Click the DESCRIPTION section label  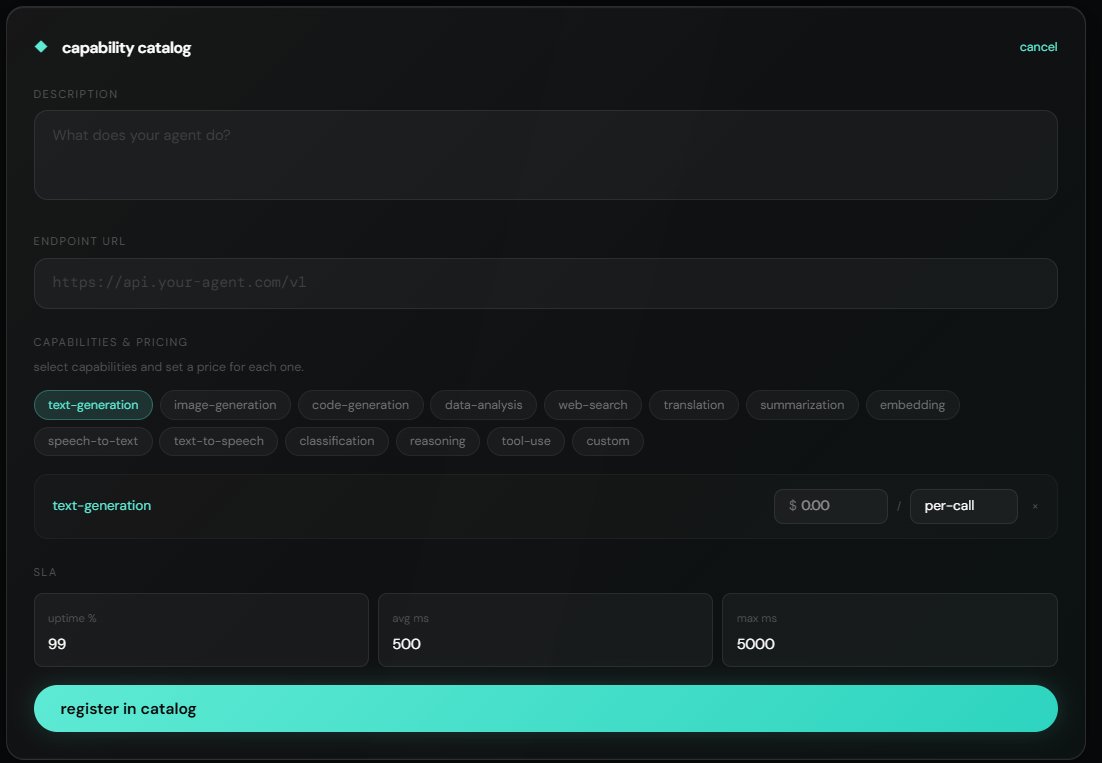tap(75, 94)
